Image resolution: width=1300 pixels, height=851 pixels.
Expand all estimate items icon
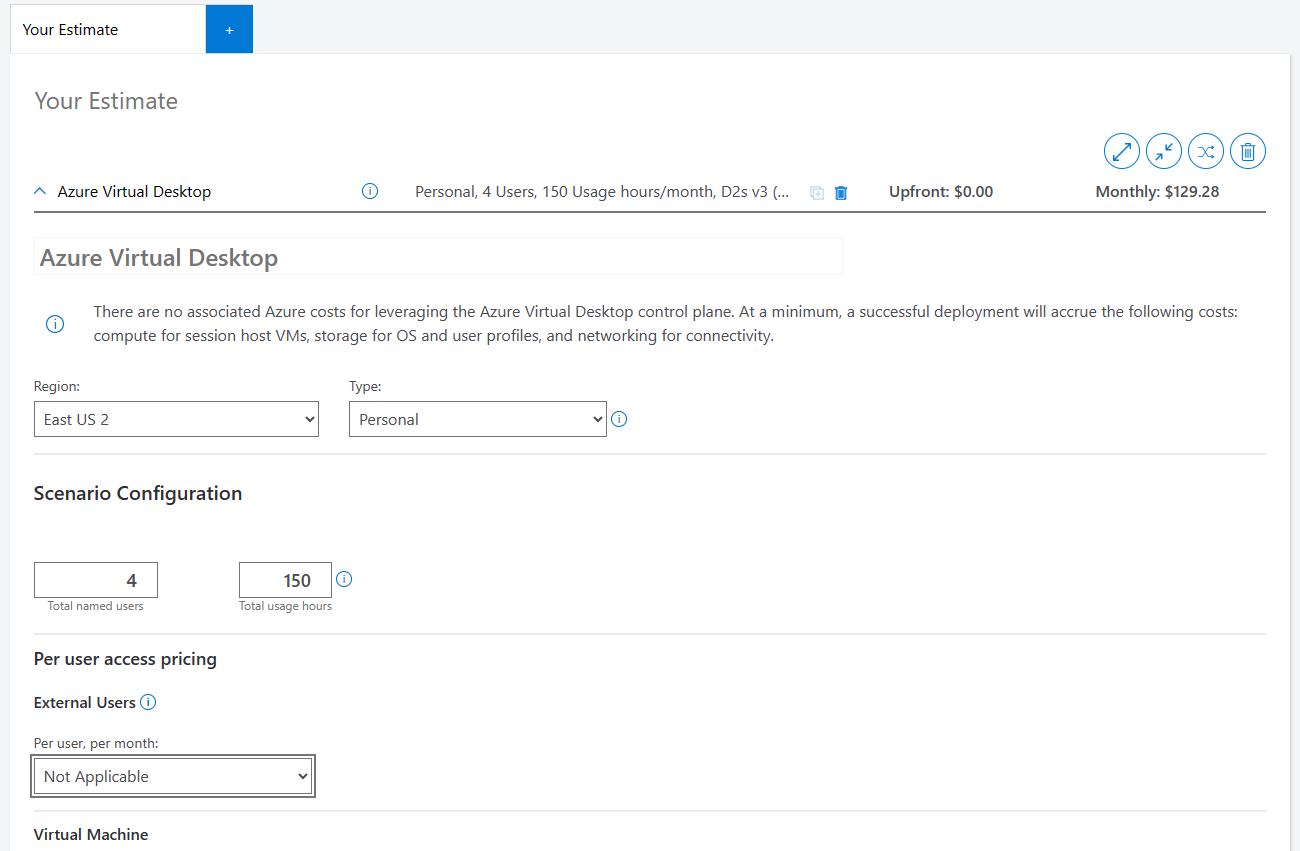pos(1122,151)
